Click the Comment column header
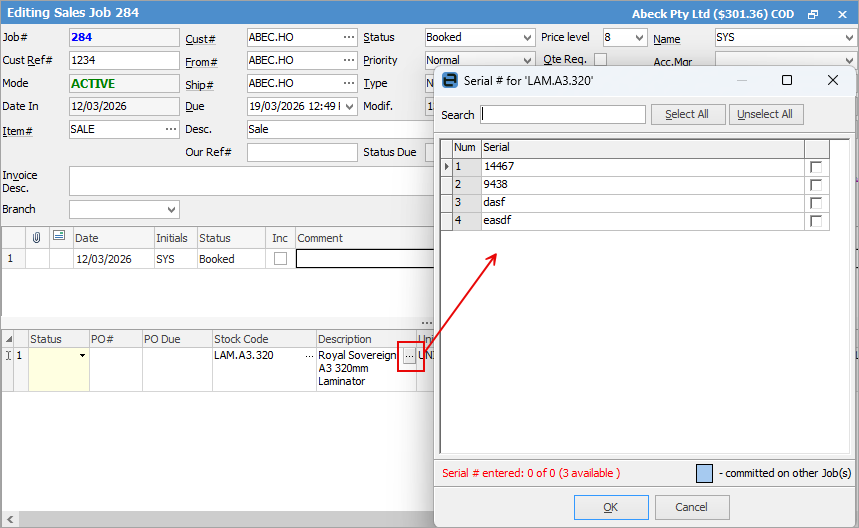 (365, 238)
